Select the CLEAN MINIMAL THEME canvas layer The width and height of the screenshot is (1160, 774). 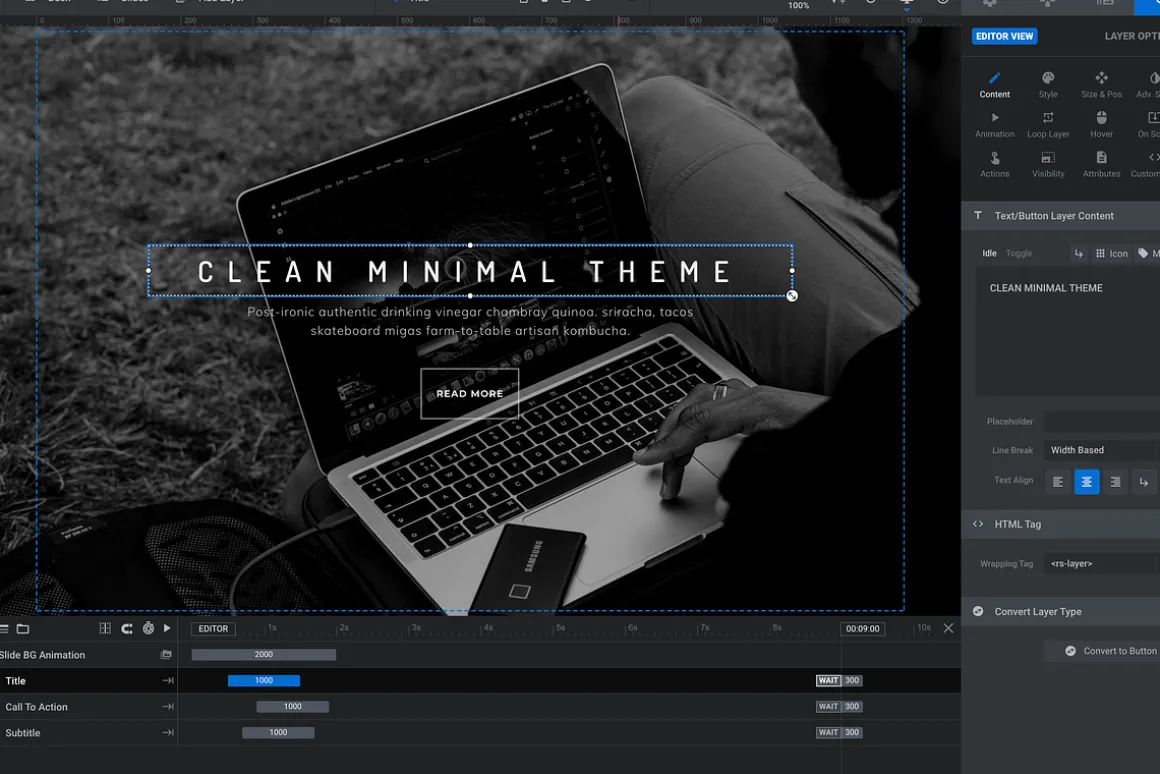(x=470, y=271)
